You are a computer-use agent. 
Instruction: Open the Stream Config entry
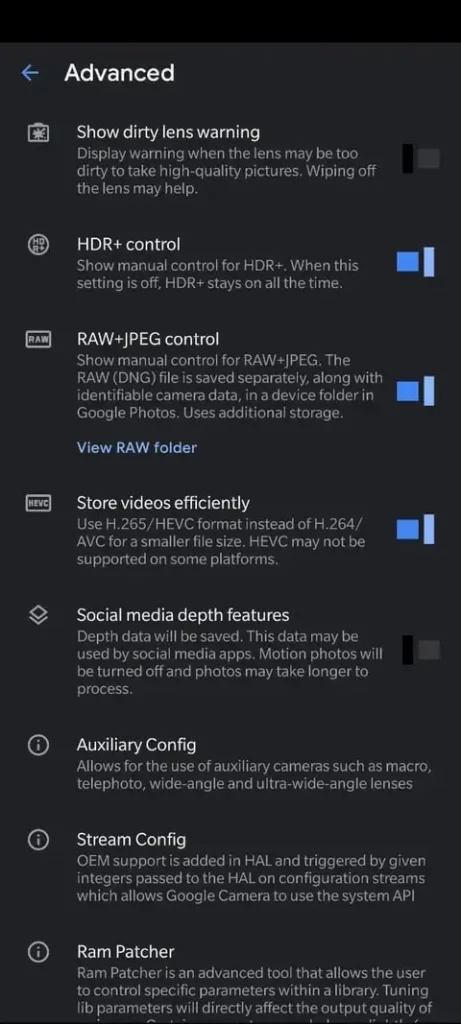230,867
